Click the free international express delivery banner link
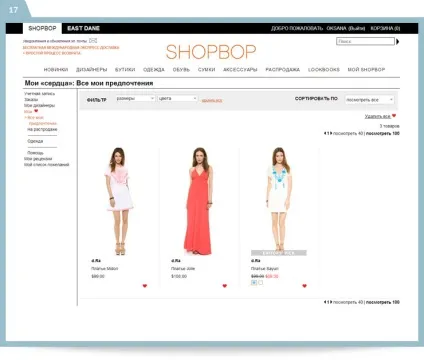 [x=71, y=48]
